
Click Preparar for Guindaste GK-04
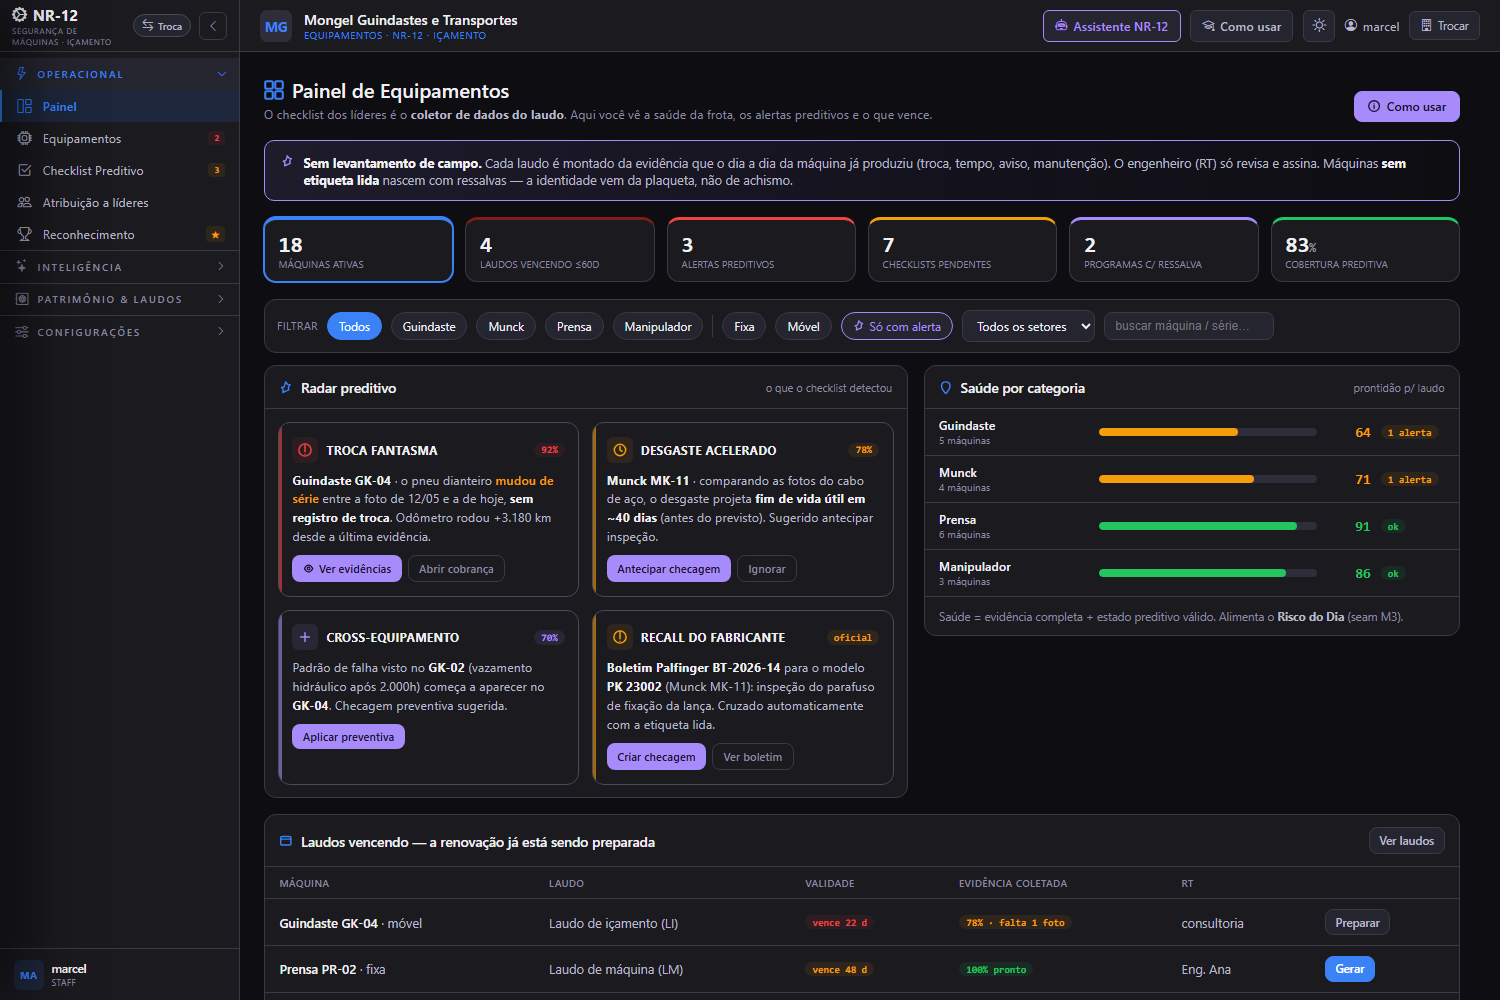tap(1357, 923)
